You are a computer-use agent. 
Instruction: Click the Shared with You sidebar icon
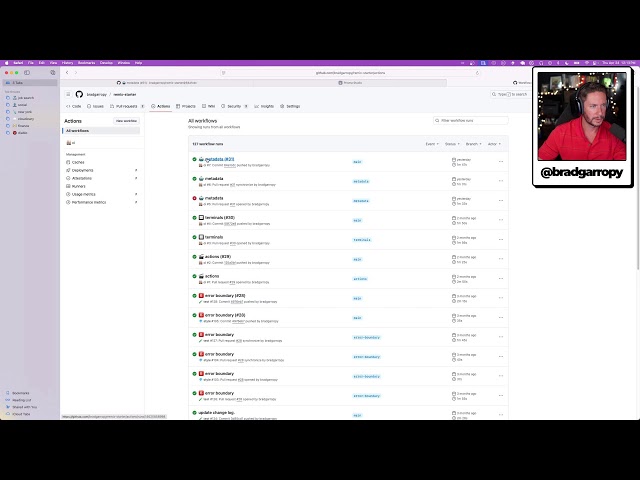[8, 407]
